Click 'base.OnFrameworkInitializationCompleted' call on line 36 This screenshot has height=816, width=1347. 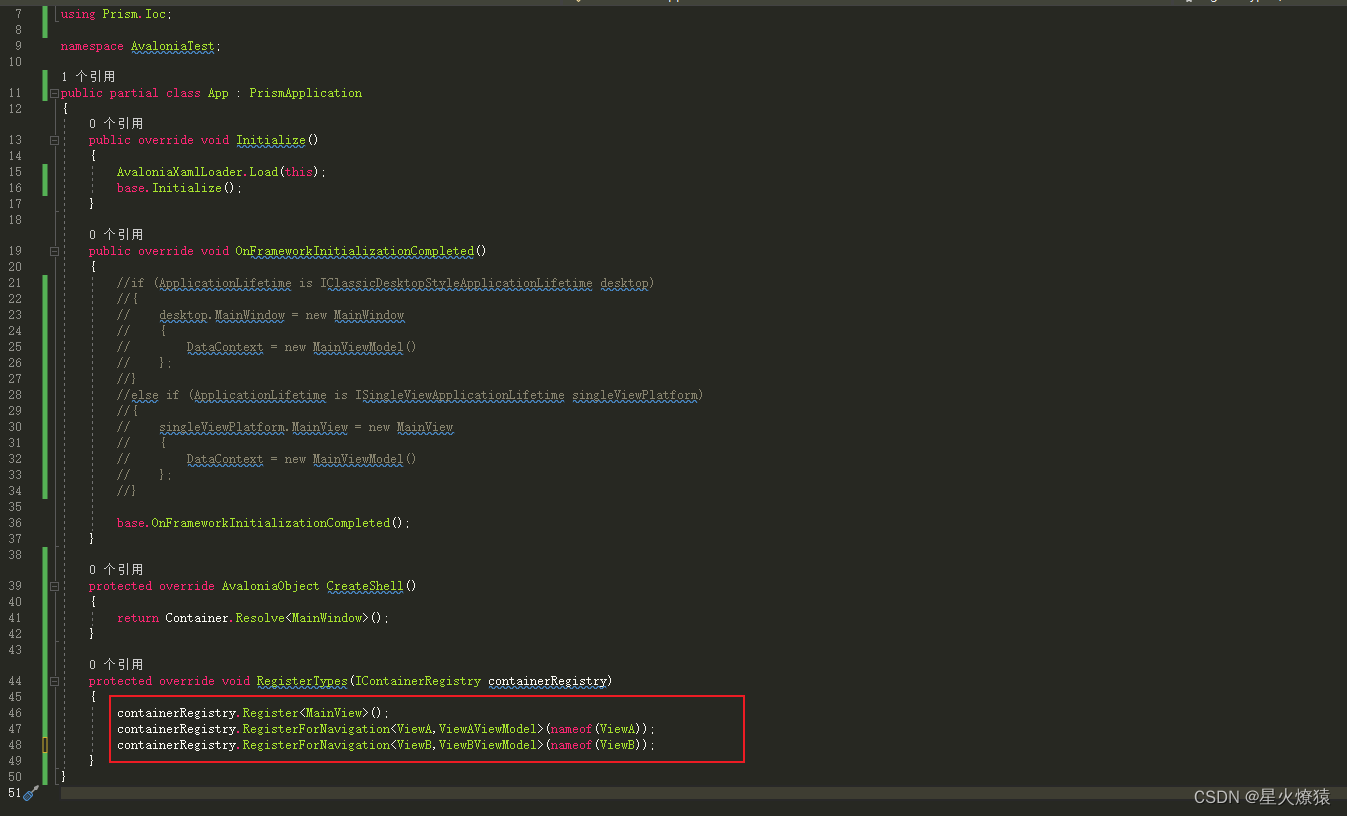[x=253, y=523]
